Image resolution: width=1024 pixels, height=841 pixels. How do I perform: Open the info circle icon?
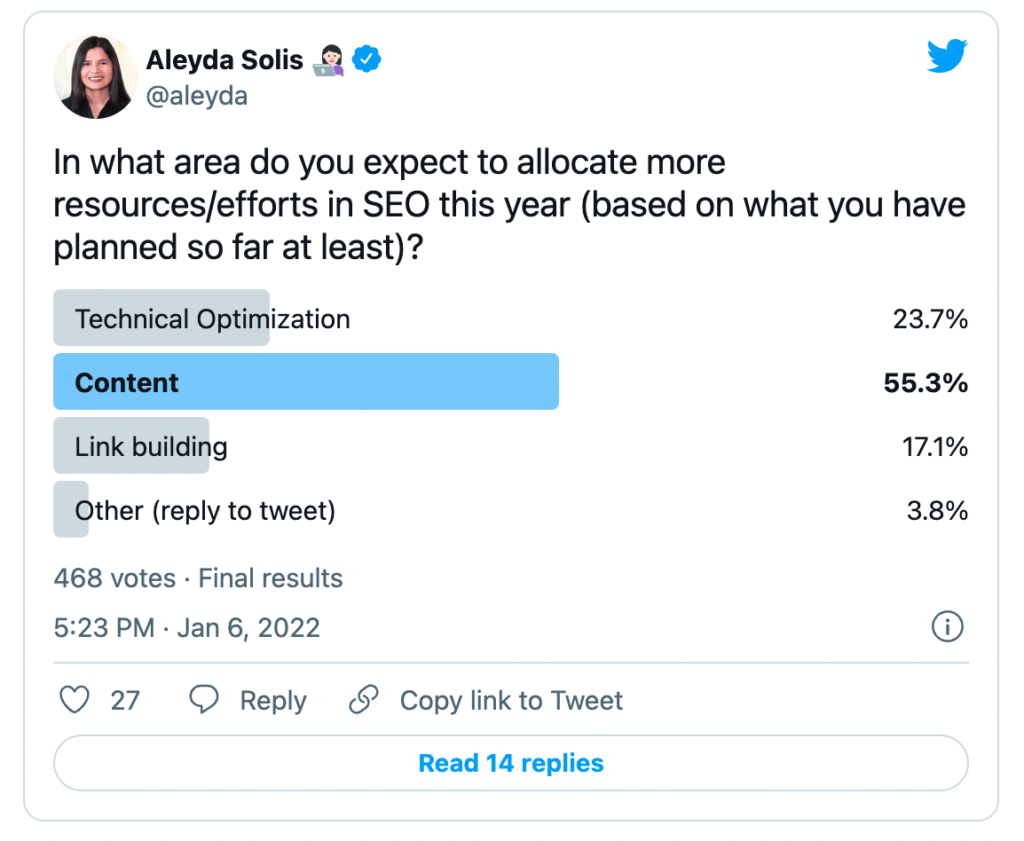point(946,627)
